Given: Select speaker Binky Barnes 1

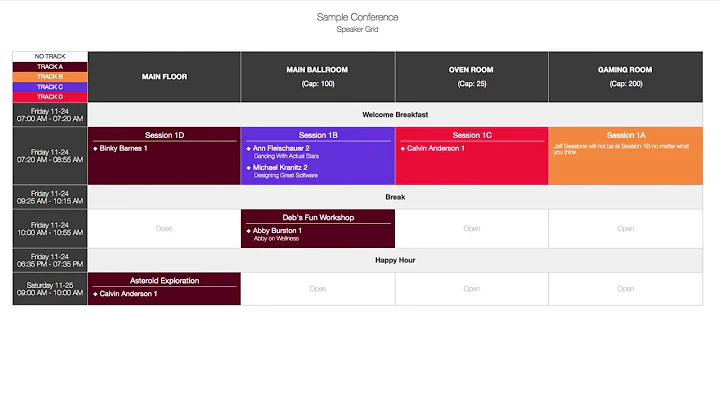Looking at the screenshot, I should click(x=123, y=148).
